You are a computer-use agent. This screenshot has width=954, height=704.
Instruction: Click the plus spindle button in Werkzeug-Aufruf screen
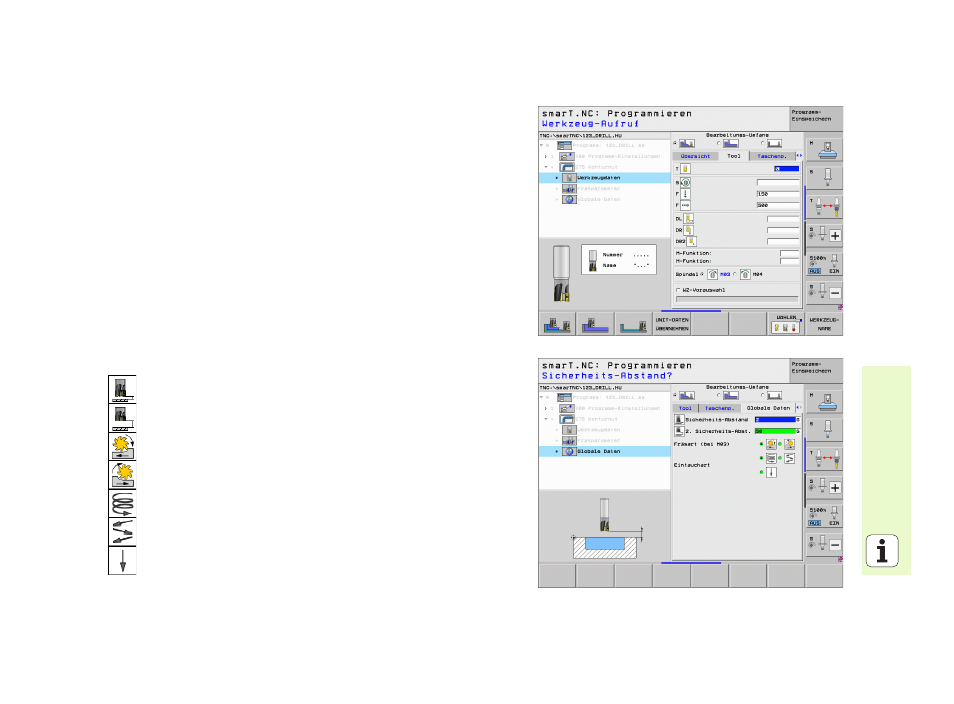pyautogui.click(x=835, y=235)
